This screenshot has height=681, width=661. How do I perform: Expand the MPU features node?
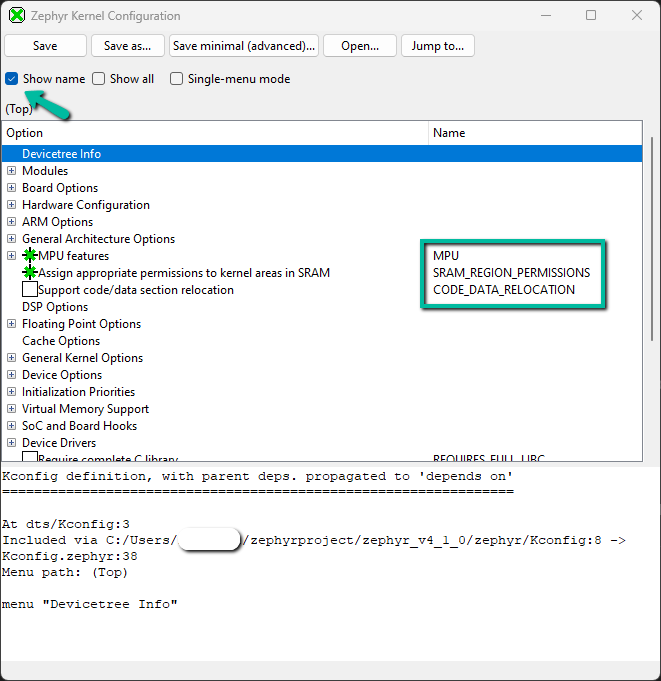(12, 255)
